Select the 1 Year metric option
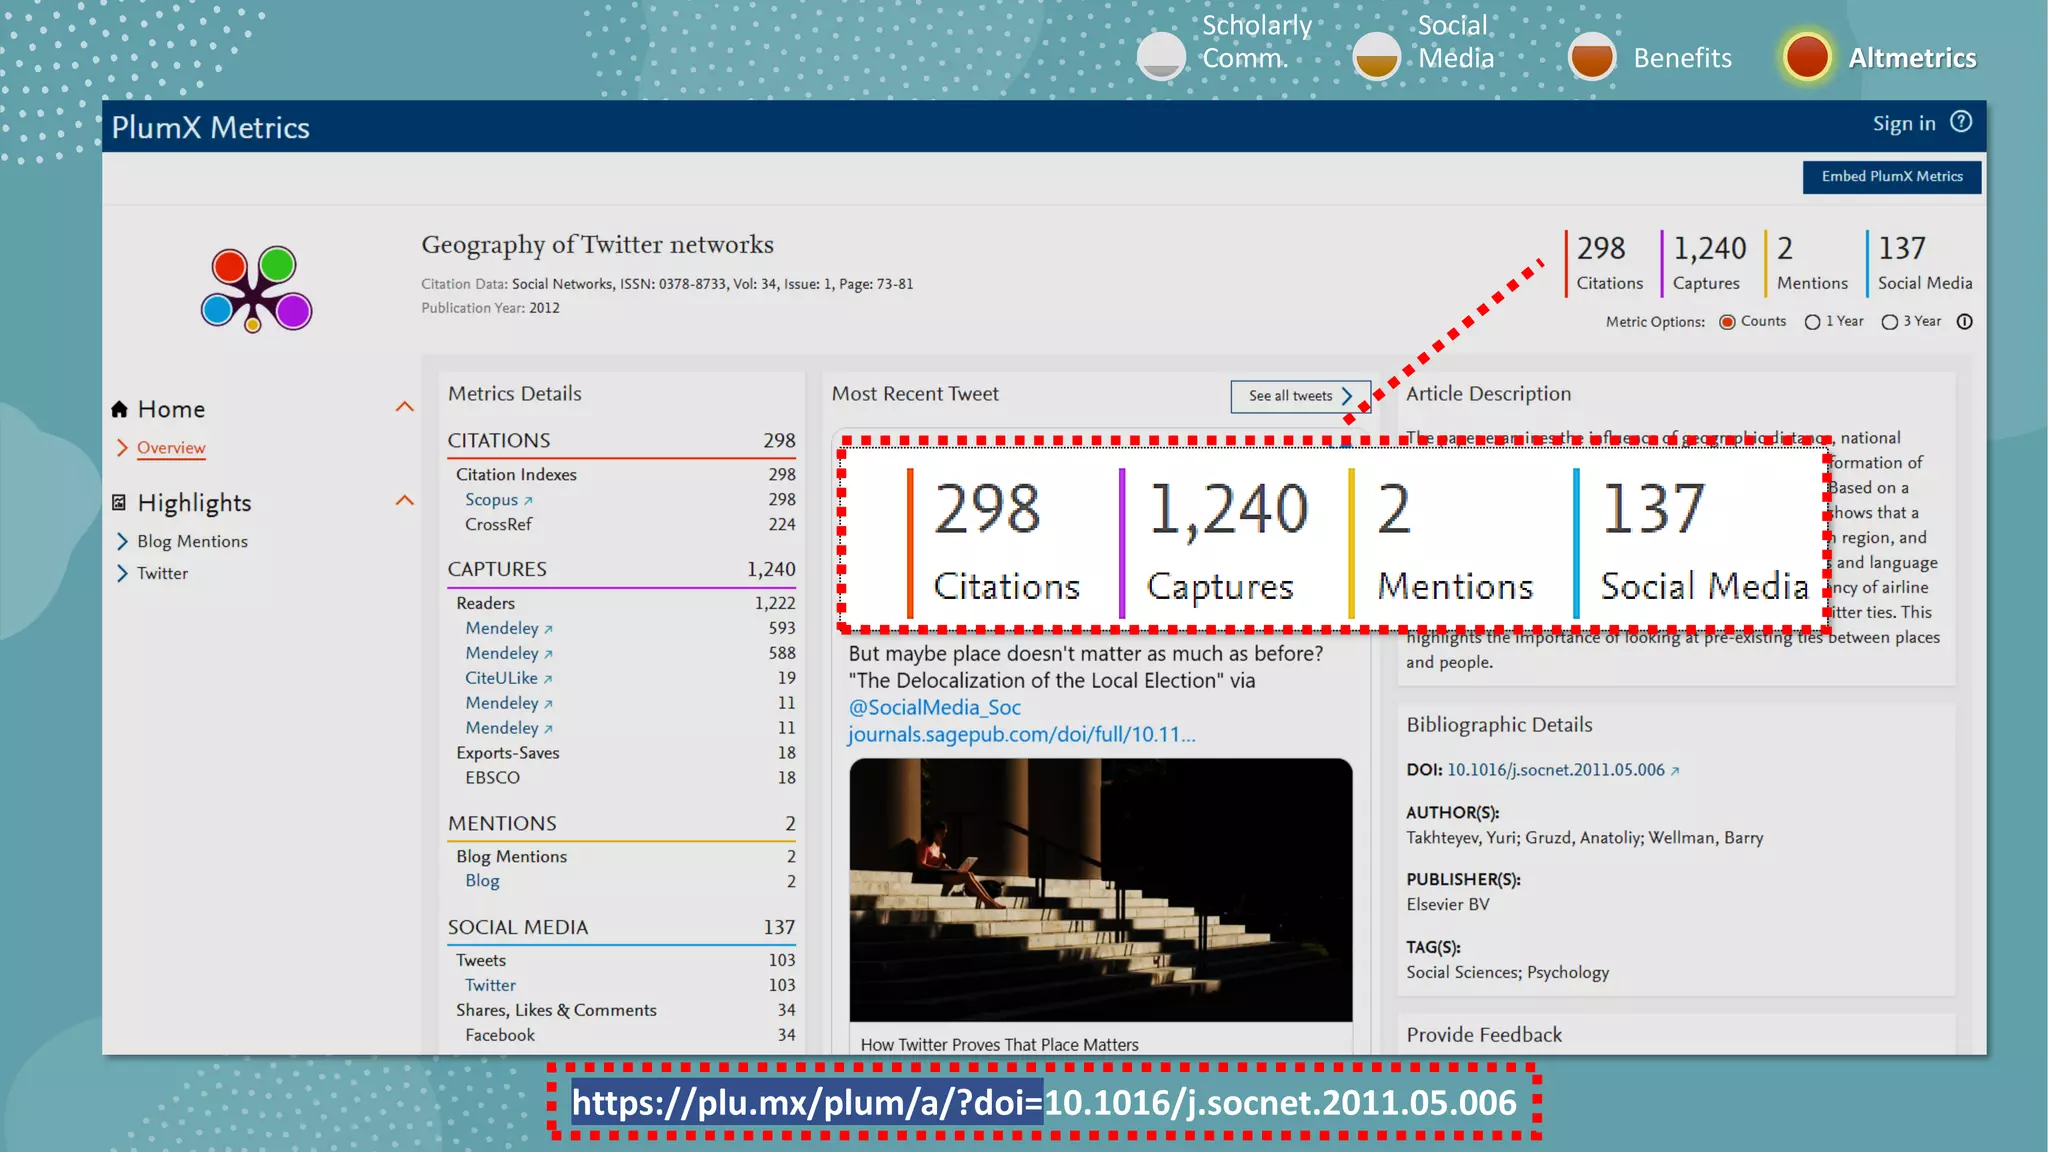This screenshot has height=1152, width=2048. point(1812,322)
